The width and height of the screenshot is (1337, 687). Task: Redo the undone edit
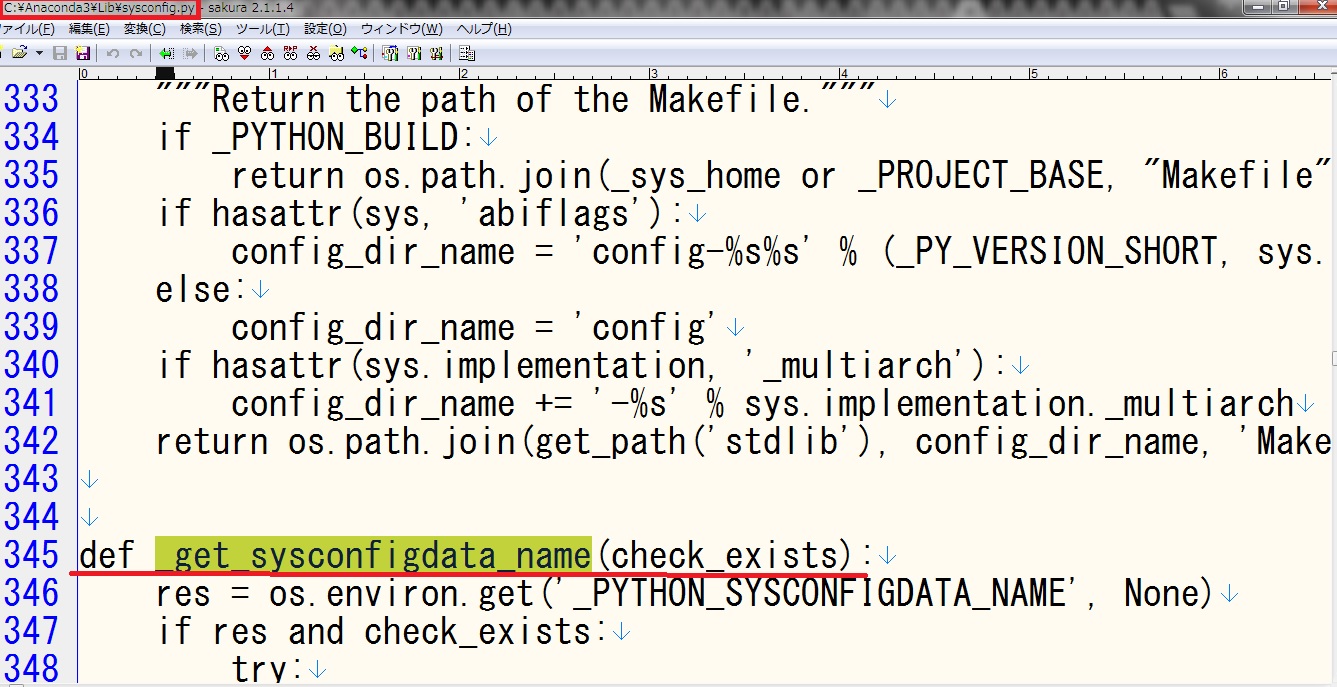pyautogui.click(x=136, y=53)
